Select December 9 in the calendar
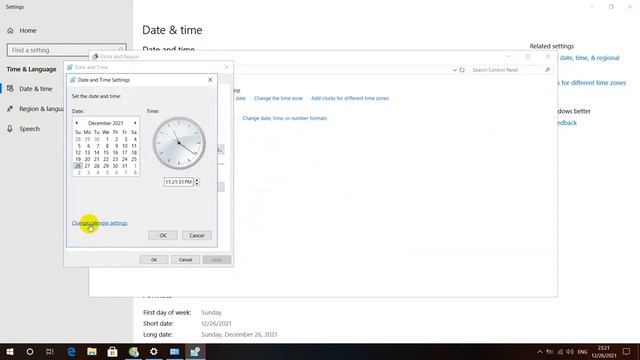 [116, 146]
